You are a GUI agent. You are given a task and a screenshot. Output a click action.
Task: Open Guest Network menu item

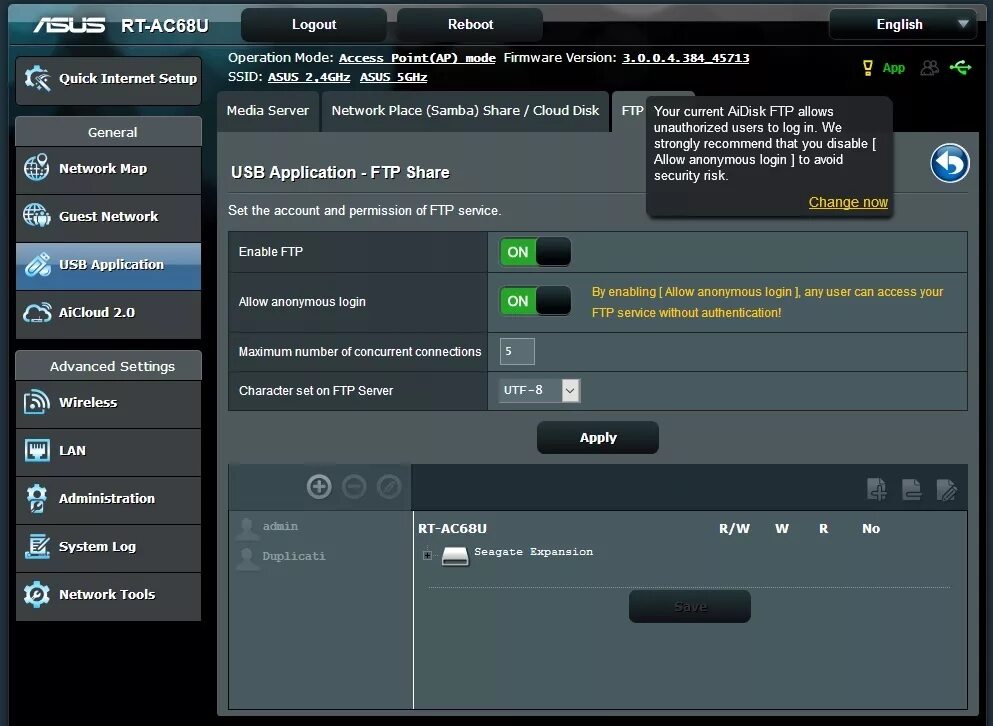click(108, 217)
